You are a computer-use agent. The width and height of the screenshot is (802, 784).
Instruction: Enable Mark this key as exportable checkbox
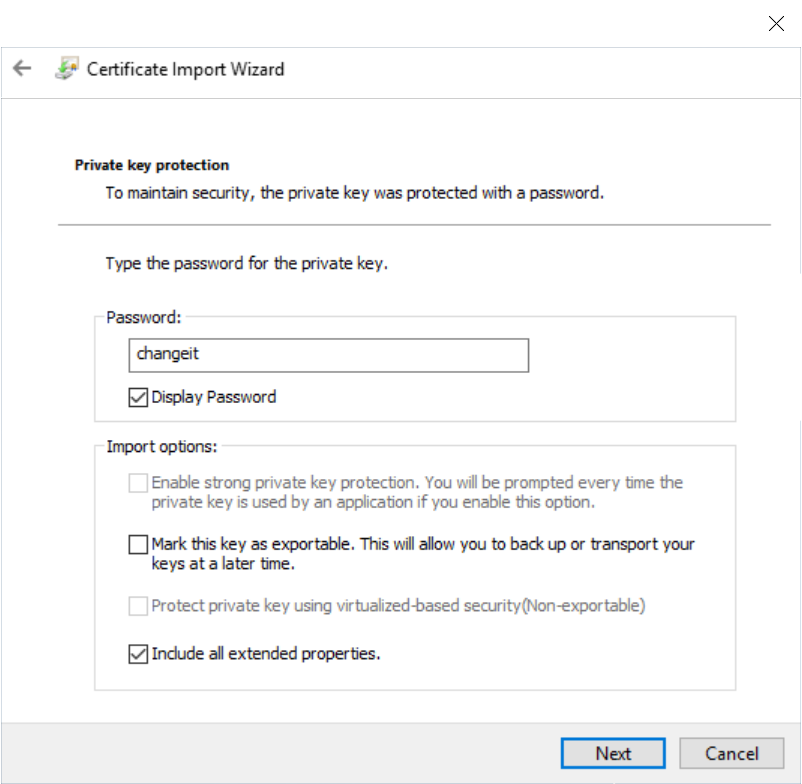click(x=138, y=545)
